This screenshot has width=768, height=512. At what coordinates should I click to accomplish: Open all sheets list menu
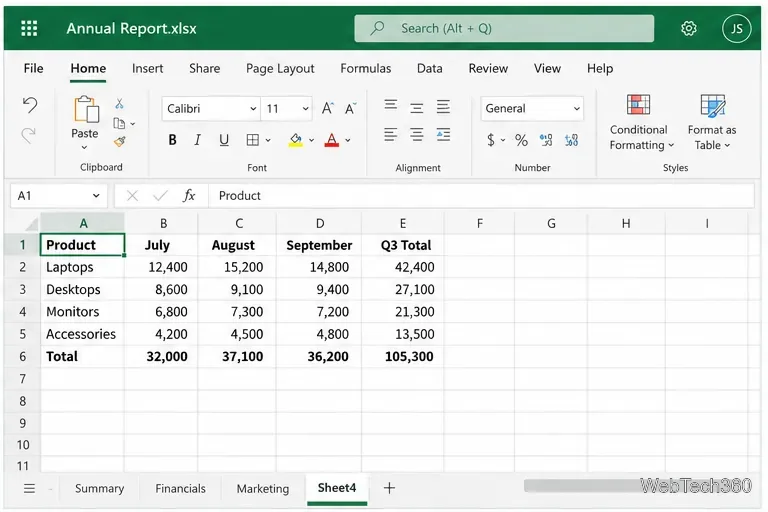29,488
